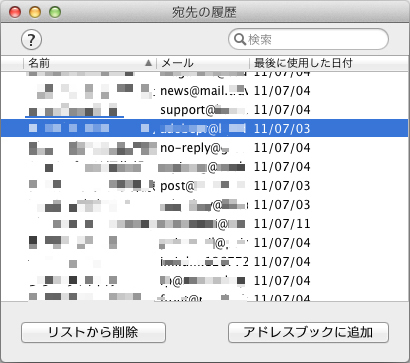Image resolution: width=410 pixels, height=363 pixels.
Task: Sort by the メール column header
Action: click(203, 63)
